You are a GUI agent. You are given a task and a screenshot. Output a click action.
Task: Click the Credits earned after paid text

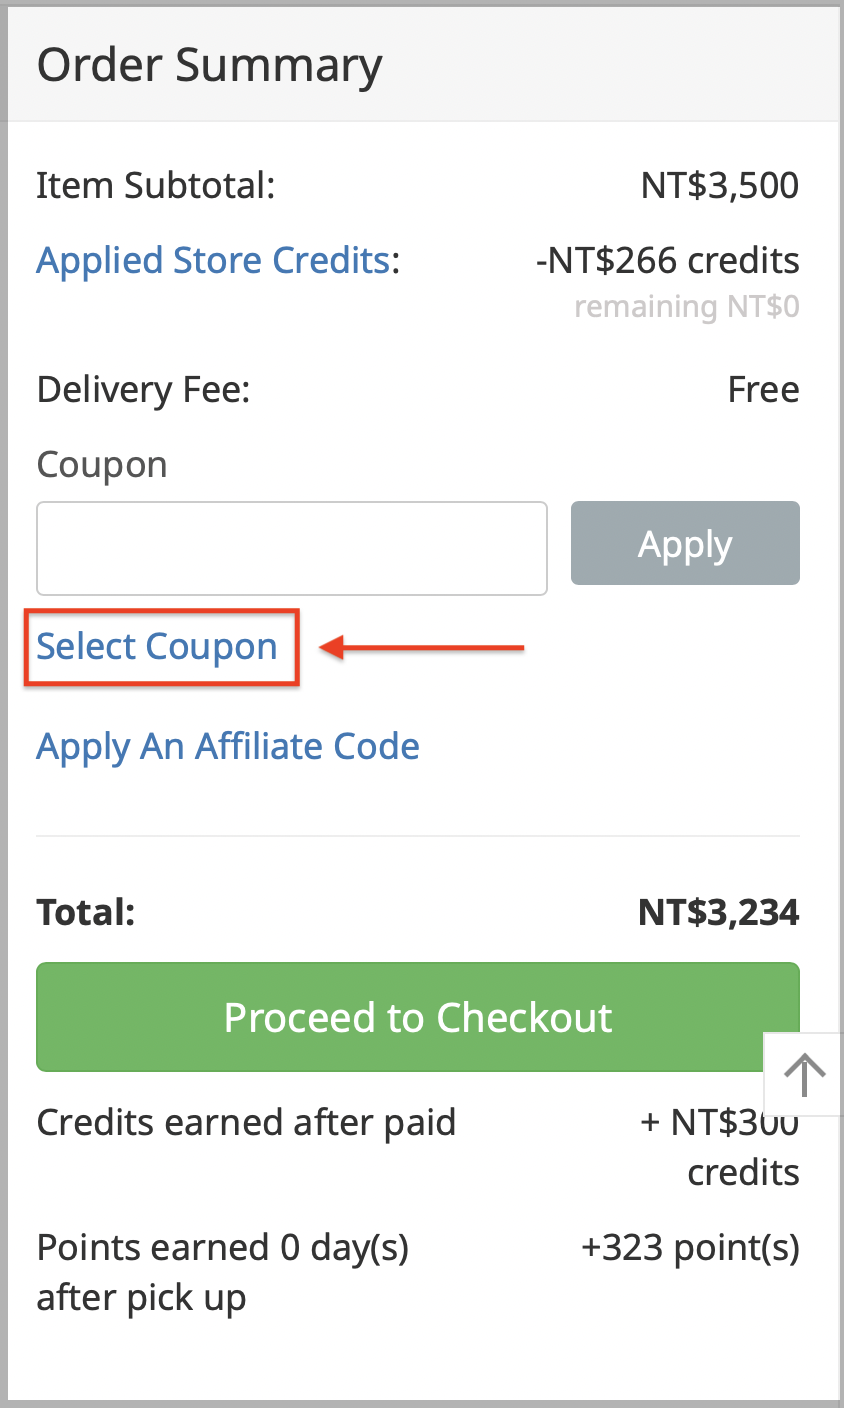pos(246,1122)
